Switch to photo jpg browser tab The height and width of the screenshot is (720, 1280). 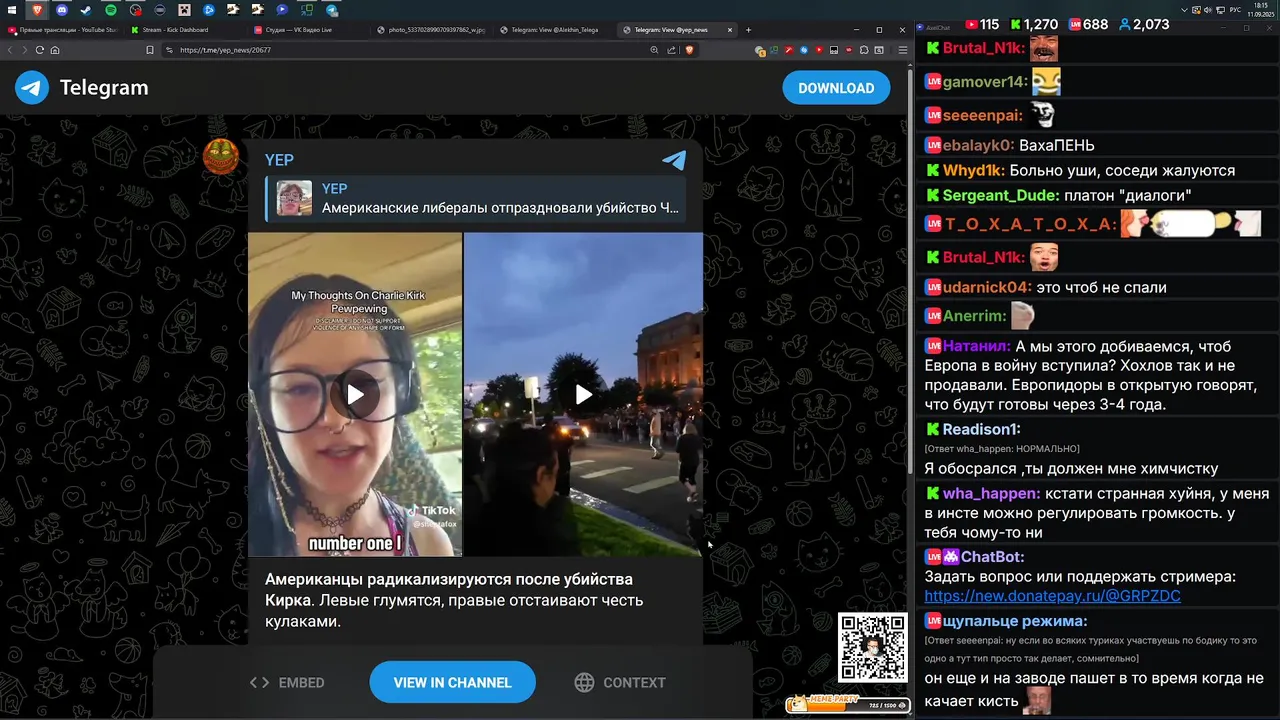pos(430,30)
